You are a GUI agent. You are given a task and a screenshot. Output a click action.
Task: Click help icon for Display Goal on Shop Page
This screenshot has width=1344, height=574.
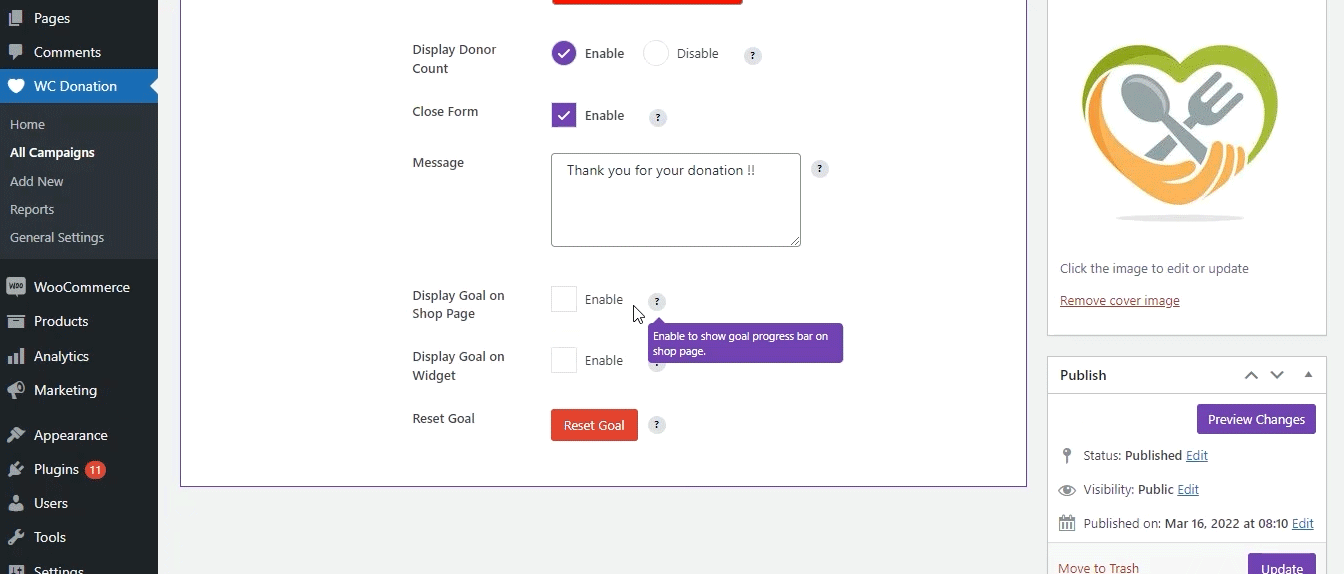(657, 302)
